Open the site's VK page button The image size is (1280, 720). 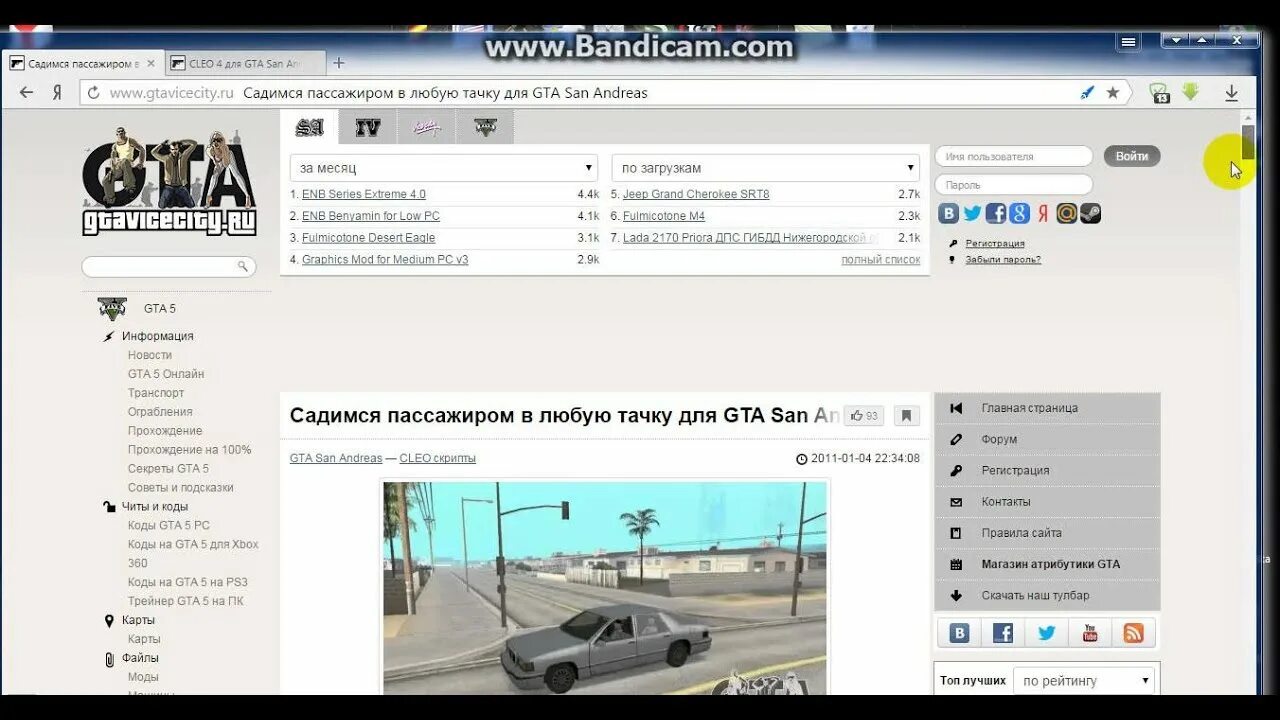[959, 633]
